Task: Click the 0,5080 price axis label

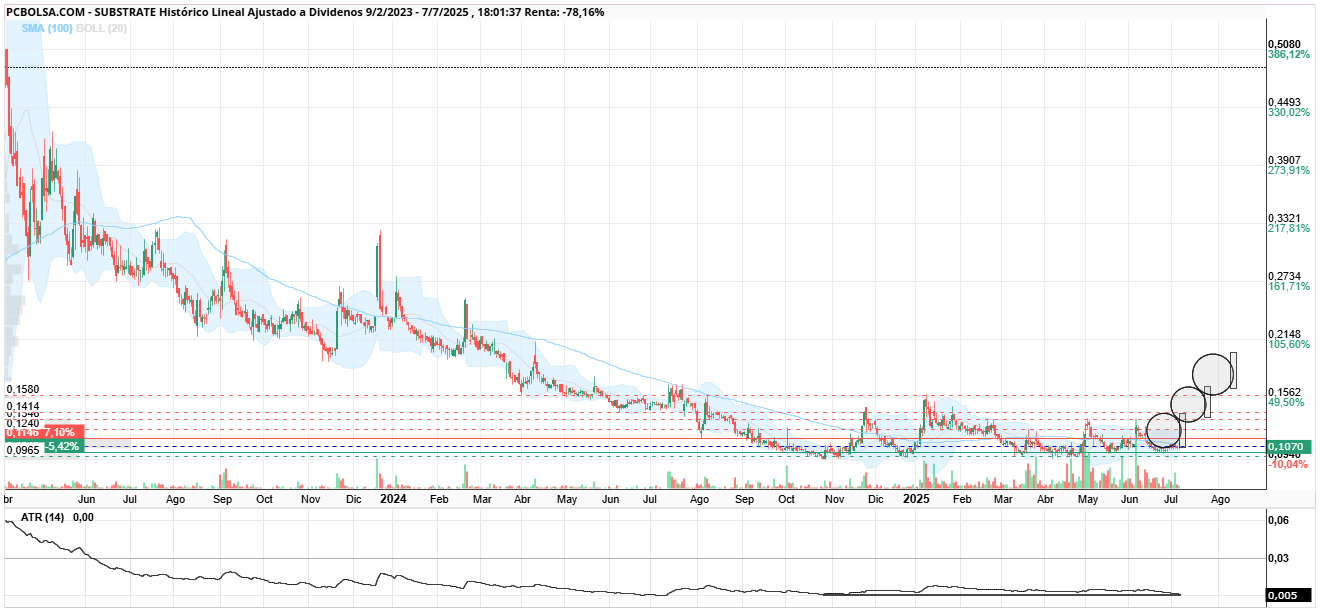Action: (1284, 45)
